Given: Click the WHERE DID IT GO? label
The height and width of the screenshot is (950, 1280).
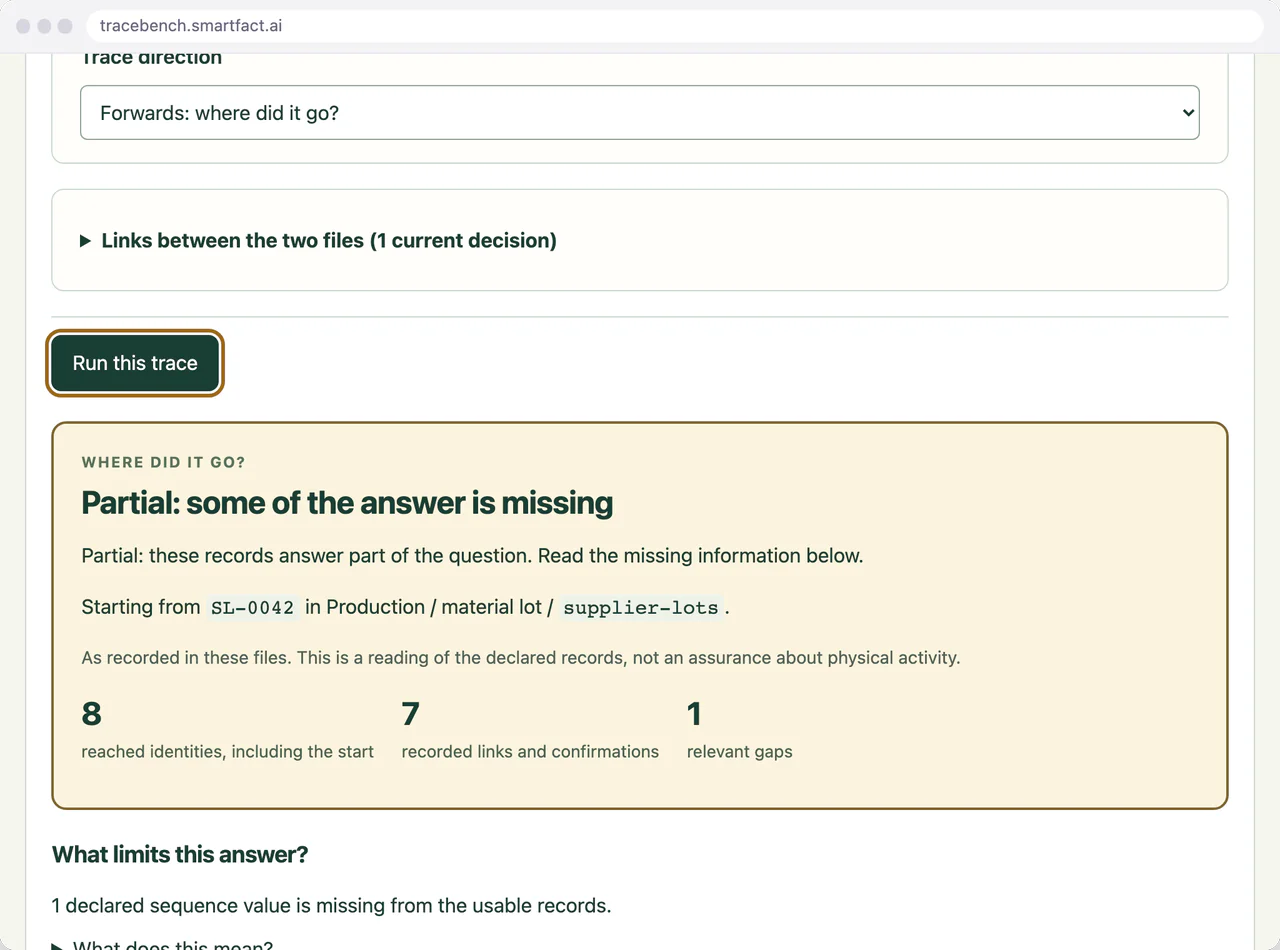Looking at the screenshot, I should pos(163,462).
